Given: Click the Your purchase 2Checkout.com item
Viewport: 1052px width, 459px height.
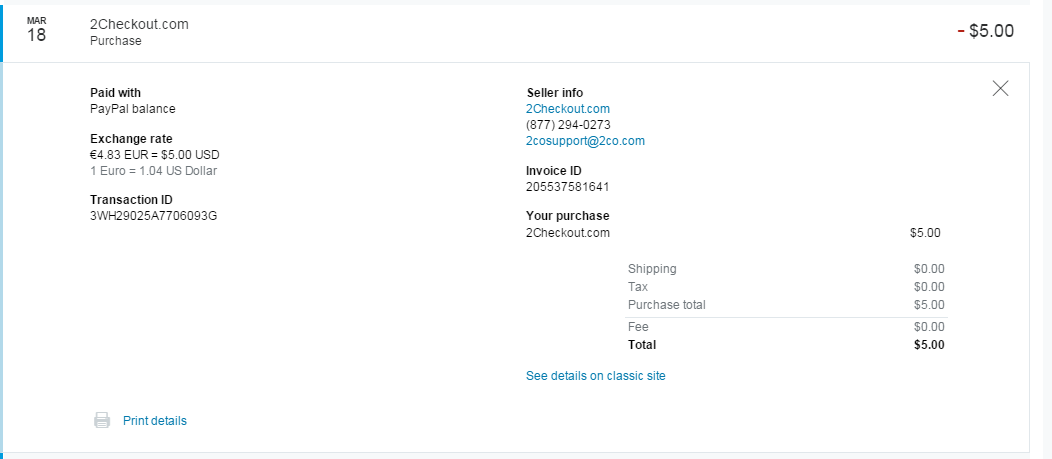Looking at the screenshot, I should pos(568,233).
